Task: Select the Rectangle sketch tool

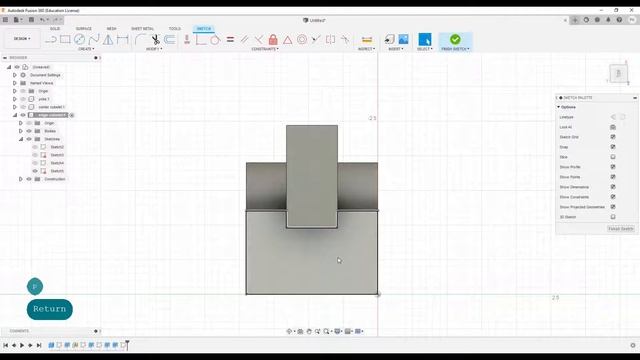Action: 65,39
